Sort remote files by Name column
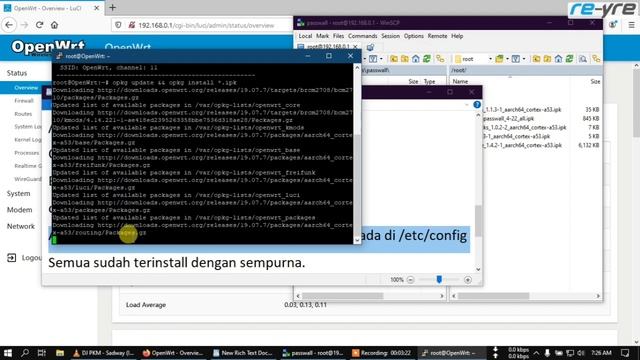Viewport: 640px width, 360px height. [x=460, y=82]
